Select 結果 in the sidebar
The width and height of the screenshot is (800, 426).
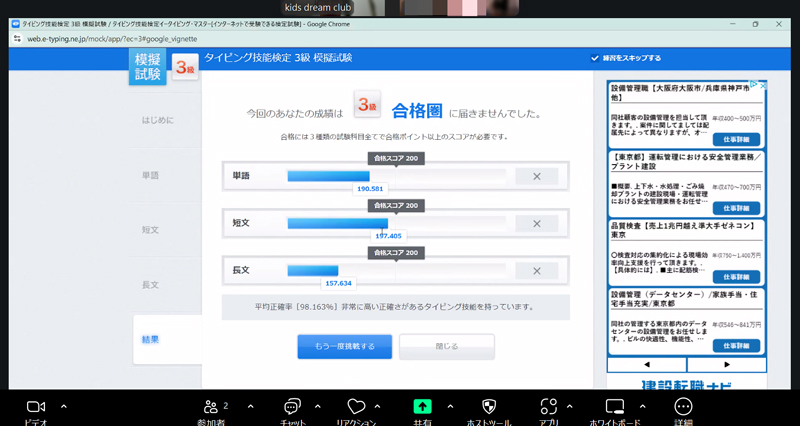coord(151,339)
